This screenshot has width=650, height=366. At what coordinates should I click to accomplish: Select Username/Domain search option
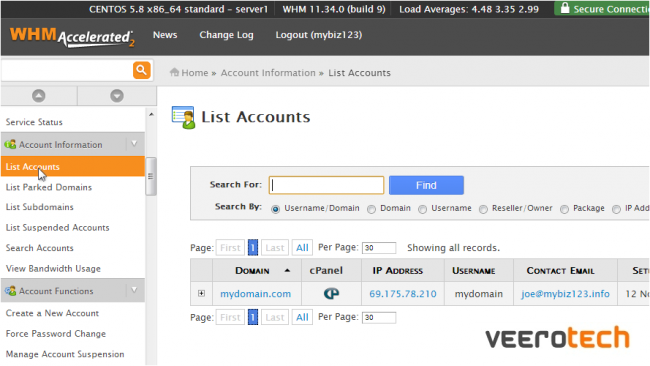point(275,209)
